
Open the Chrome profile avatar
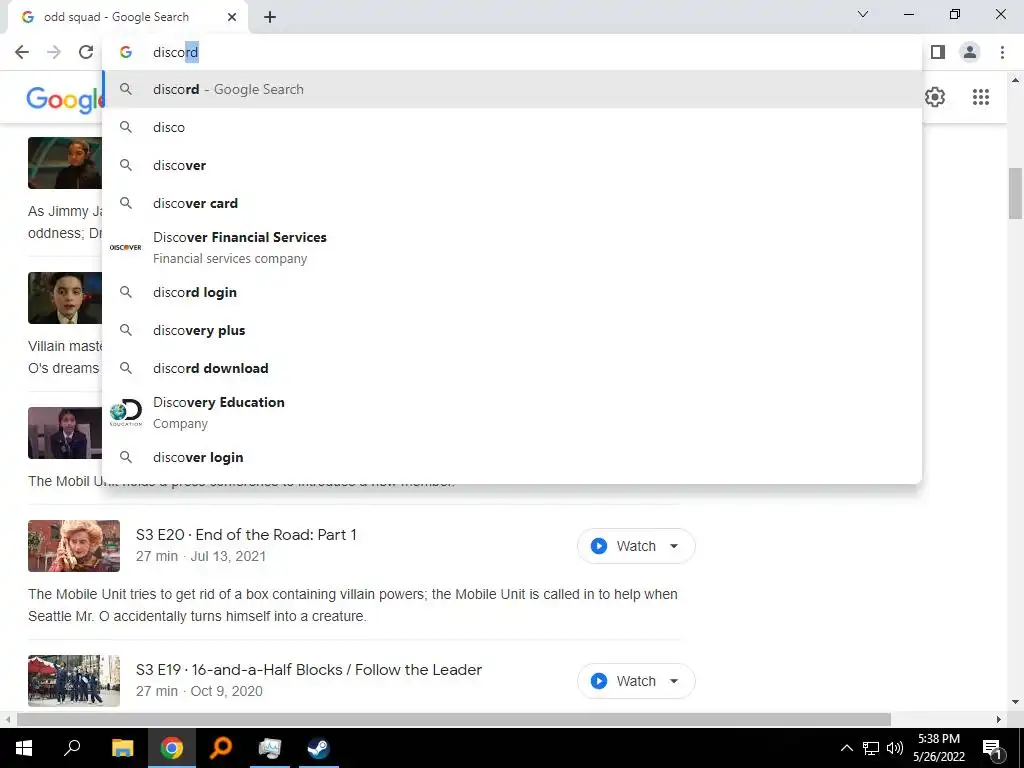[x=970, y=52]
